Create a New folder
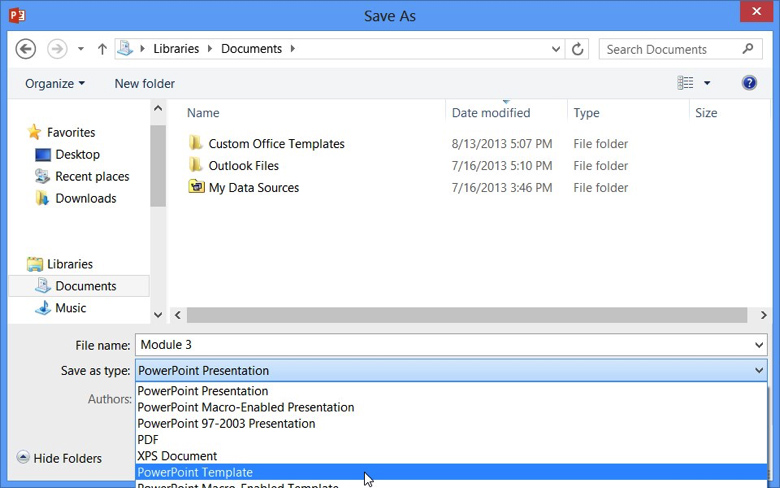 144,84
